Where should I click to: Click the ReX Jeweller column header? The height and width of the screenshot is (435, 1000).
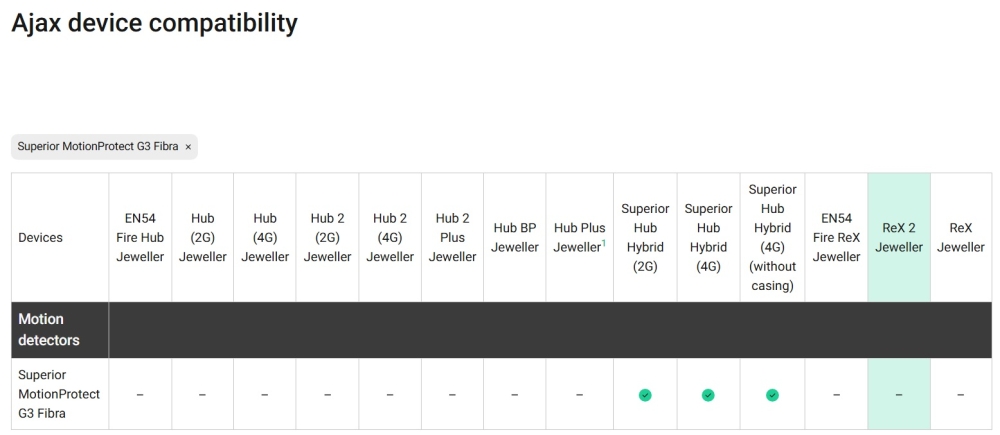point(961,238)
